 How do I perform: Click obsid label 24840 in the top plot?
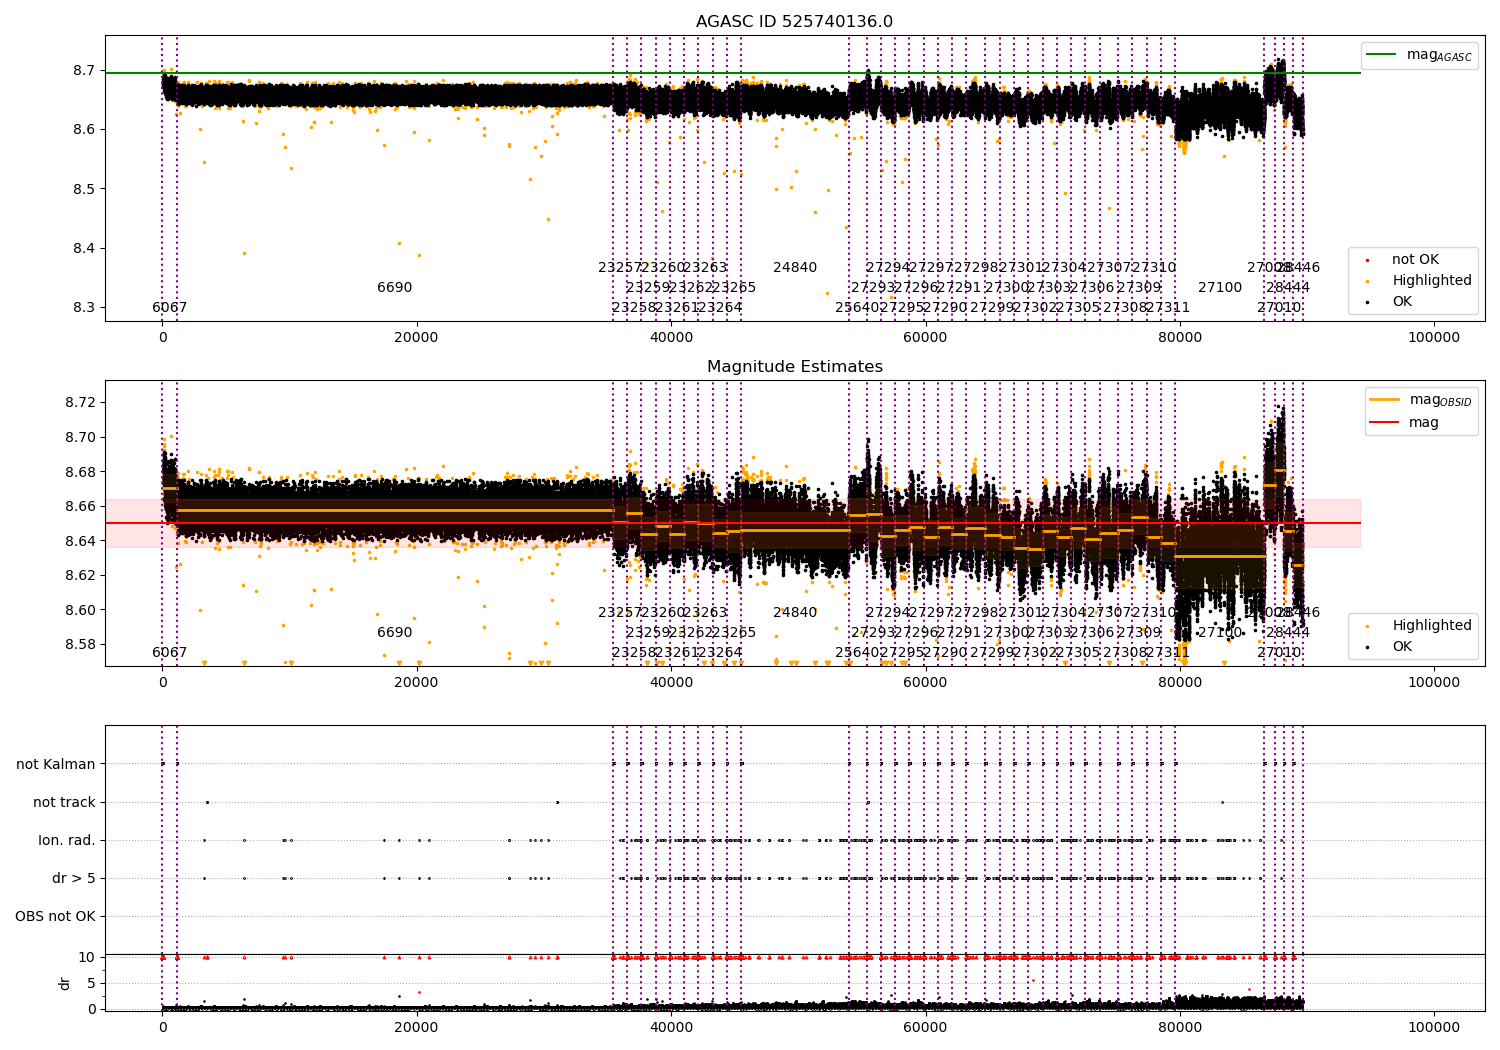click(x=795, y=267)
